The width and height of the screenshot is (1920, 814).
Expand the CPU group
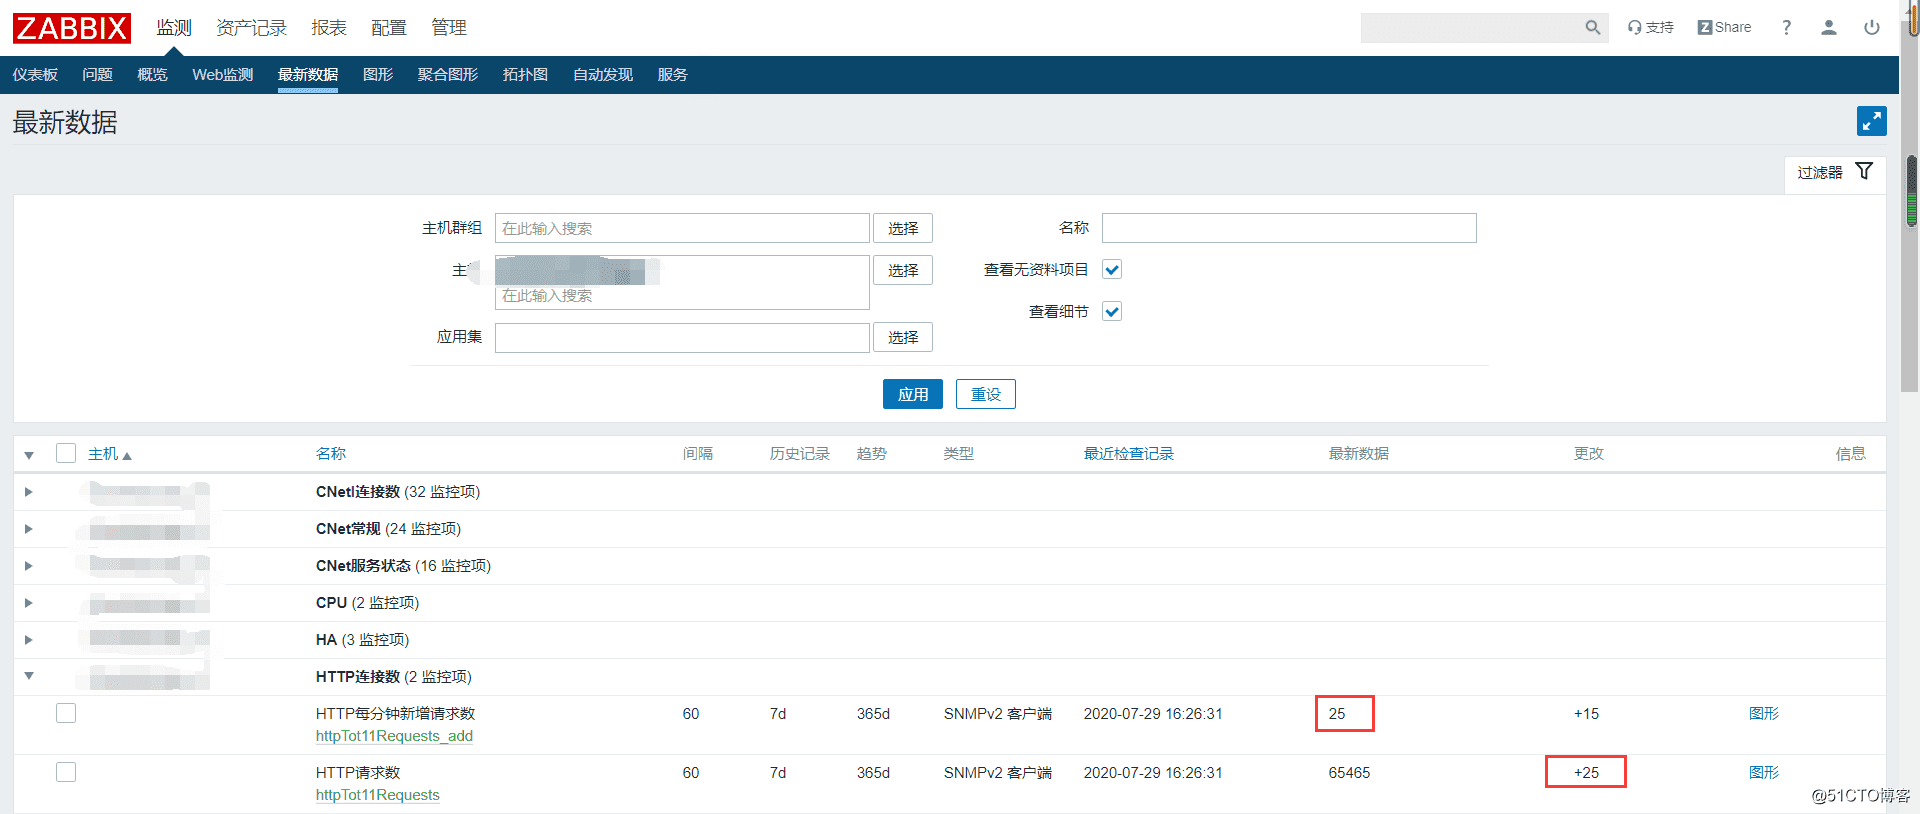coord(28,603)
